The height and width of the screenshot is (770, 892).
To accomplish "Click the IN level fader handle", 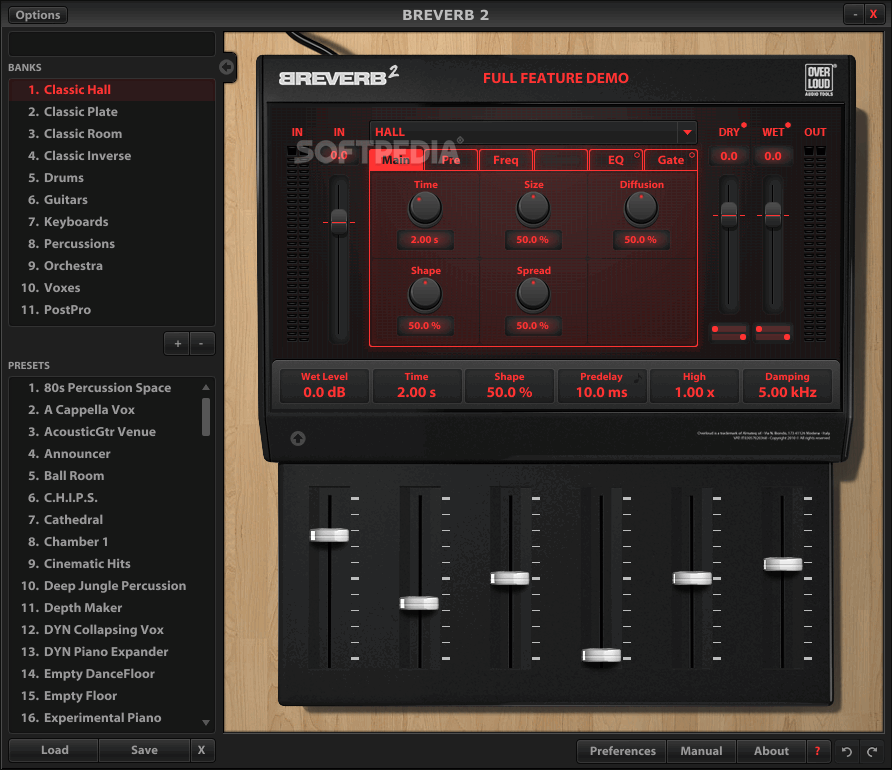I will coord(339,221).
